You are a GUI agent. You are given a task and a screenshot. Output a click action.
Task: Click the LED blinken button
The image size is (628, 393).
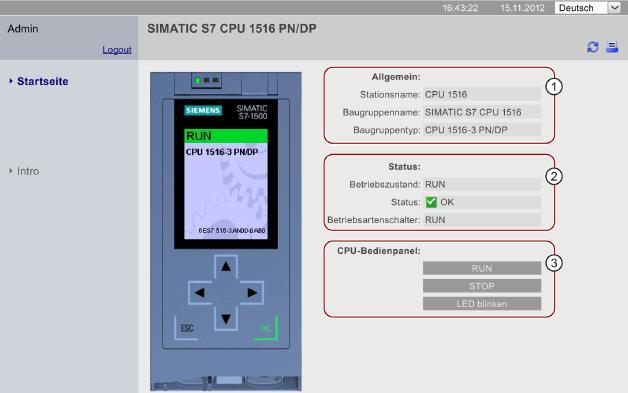pos(482,304)
